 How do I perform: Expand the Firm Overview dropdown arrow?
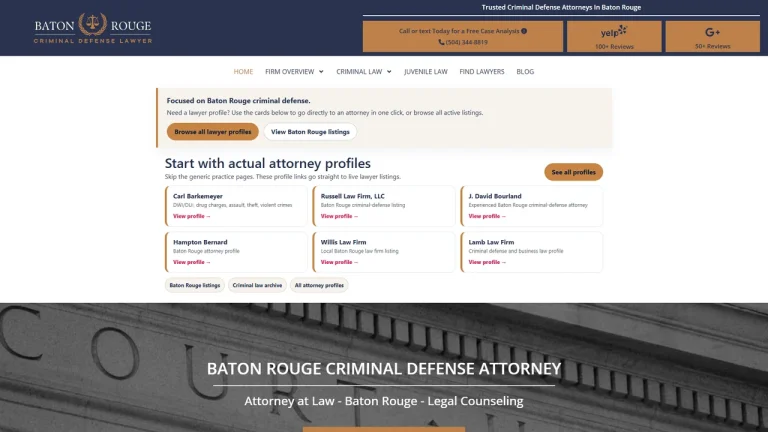click(321, 72)
